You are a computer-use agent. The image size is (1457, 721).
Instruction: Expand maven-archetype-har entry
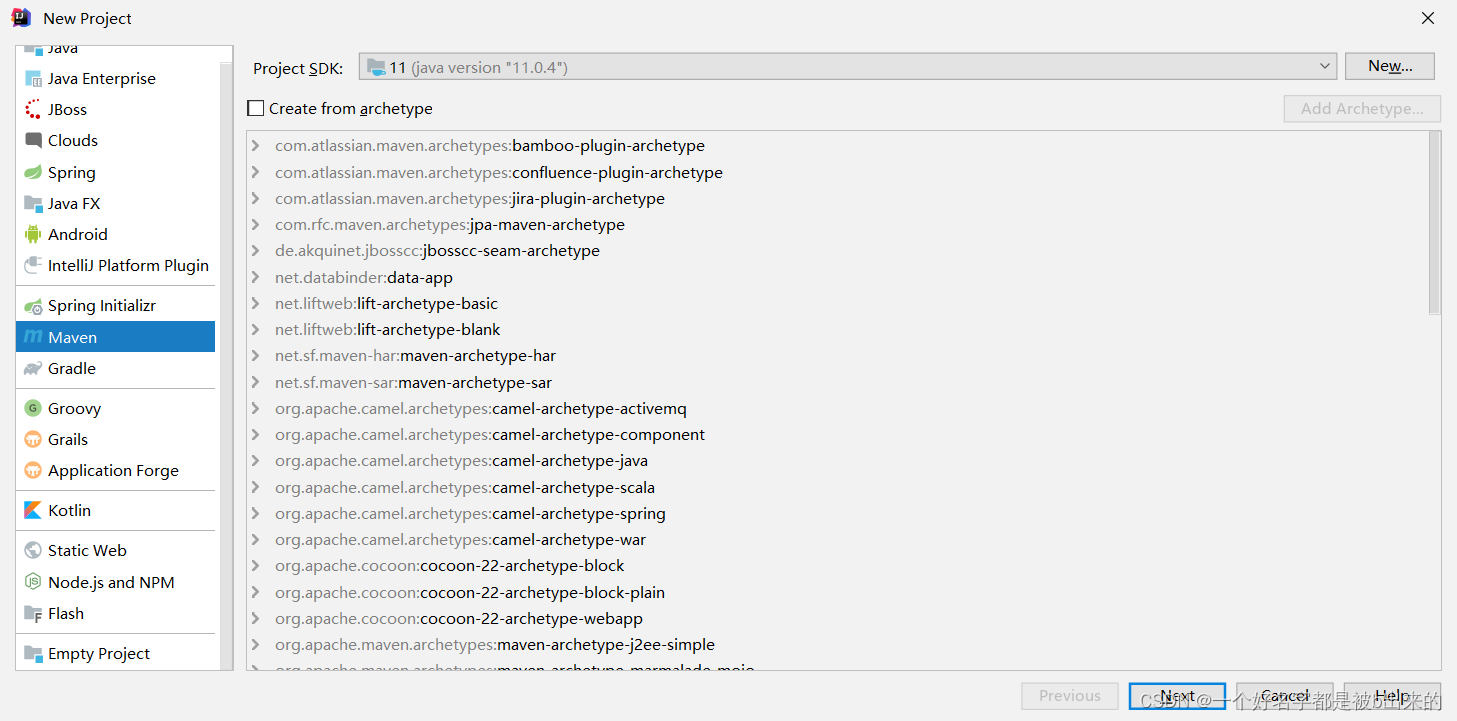click(x=256, y=356)
